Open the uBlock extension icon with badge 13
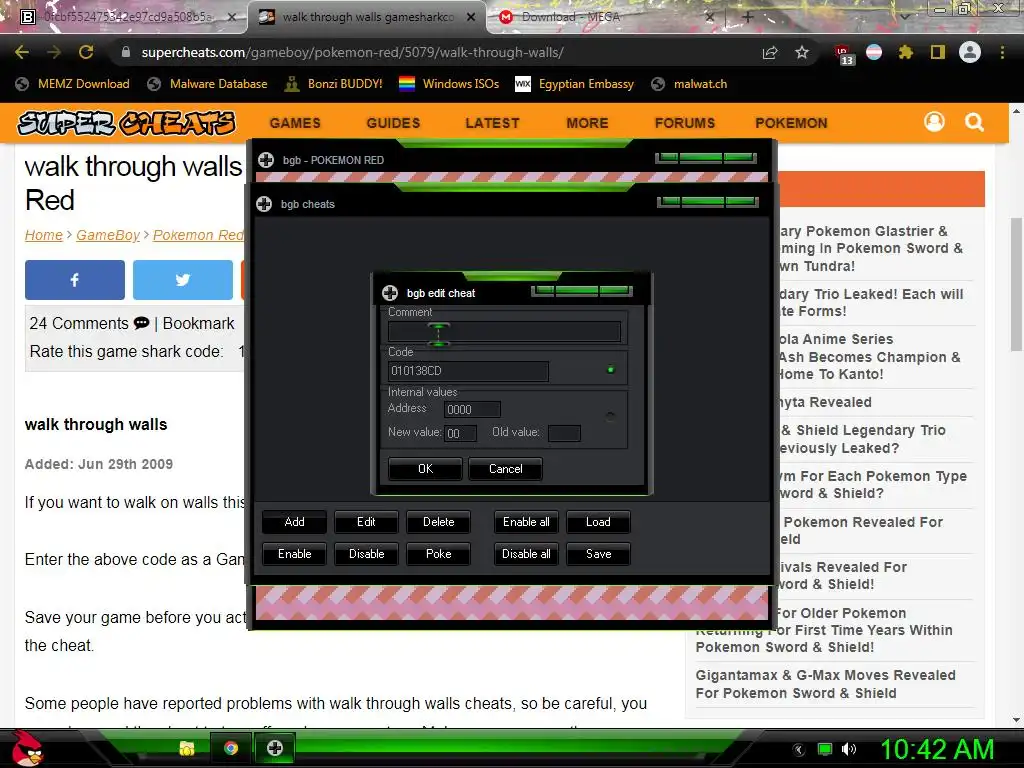 (x=843, y=54)
